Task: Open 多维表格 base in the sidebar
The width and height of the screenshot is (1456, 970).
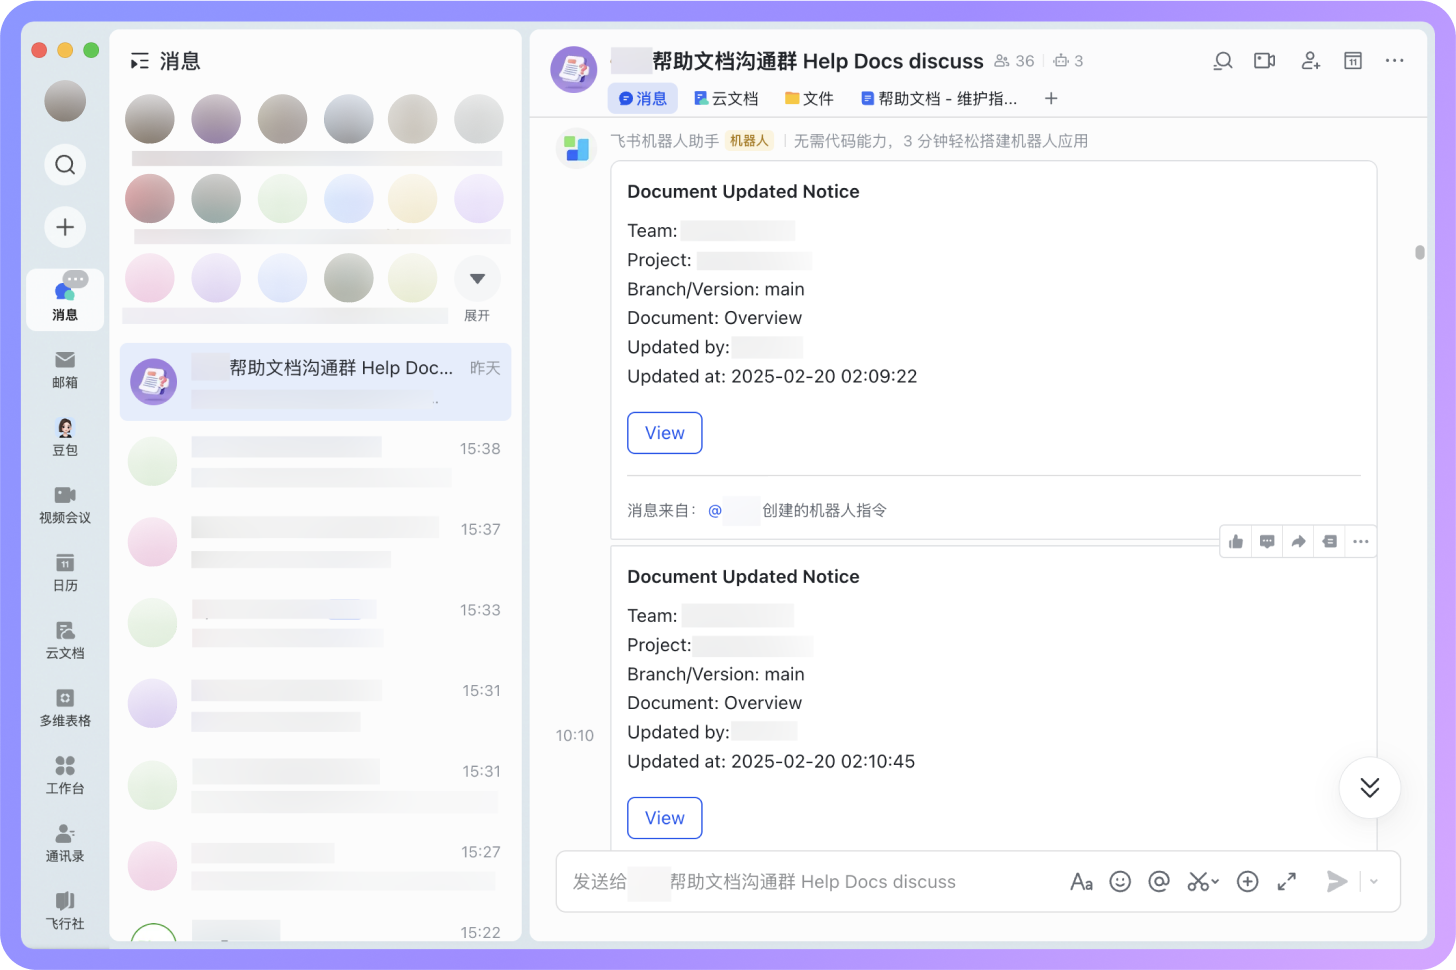Action: pyautogui.click(x=65, y=708)
